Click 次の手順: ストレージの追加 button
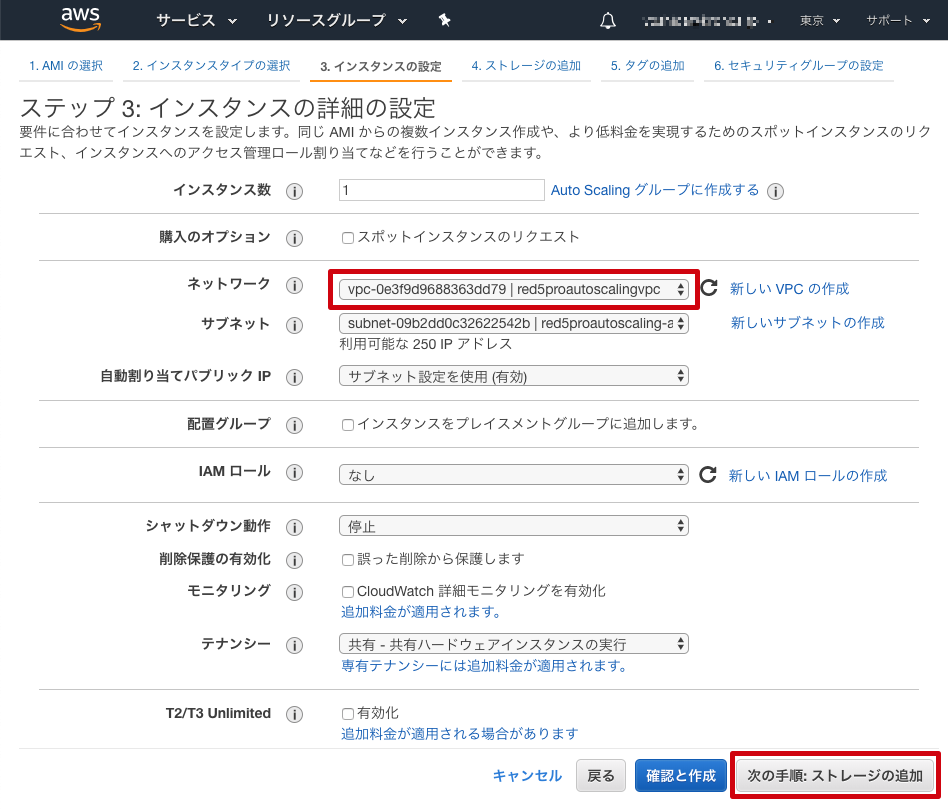The image size is (948, 809). pos(835,776)
